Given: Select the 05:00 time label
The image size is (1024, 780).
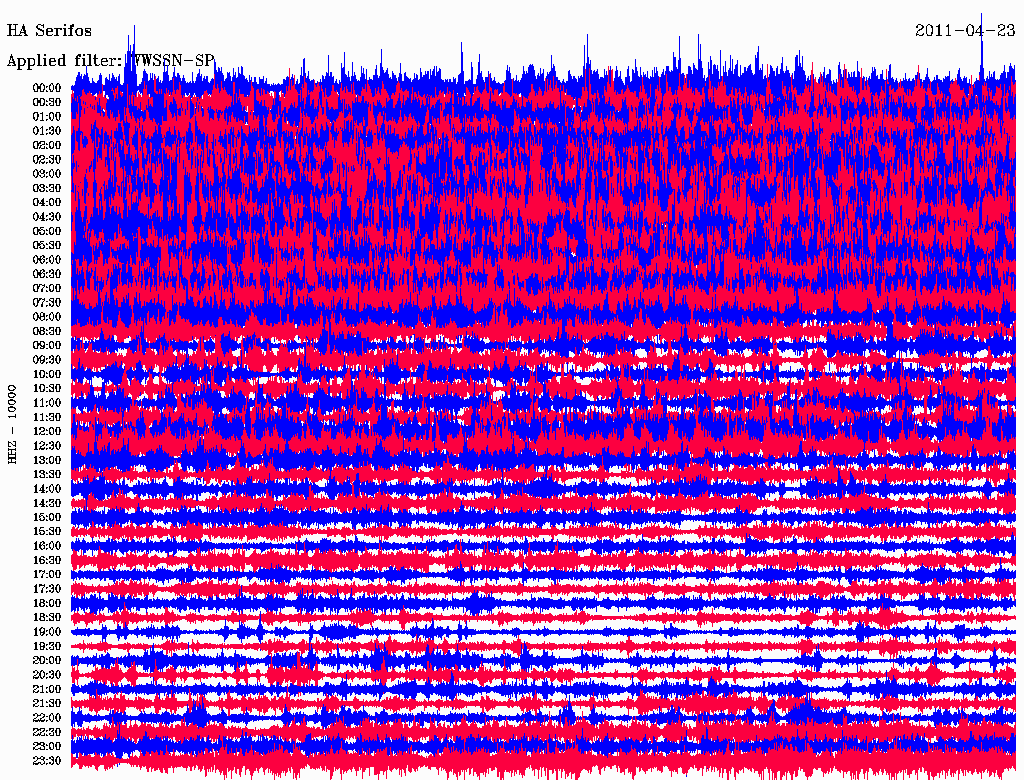Looking at the screenshot, I should (x=47, y=231).
